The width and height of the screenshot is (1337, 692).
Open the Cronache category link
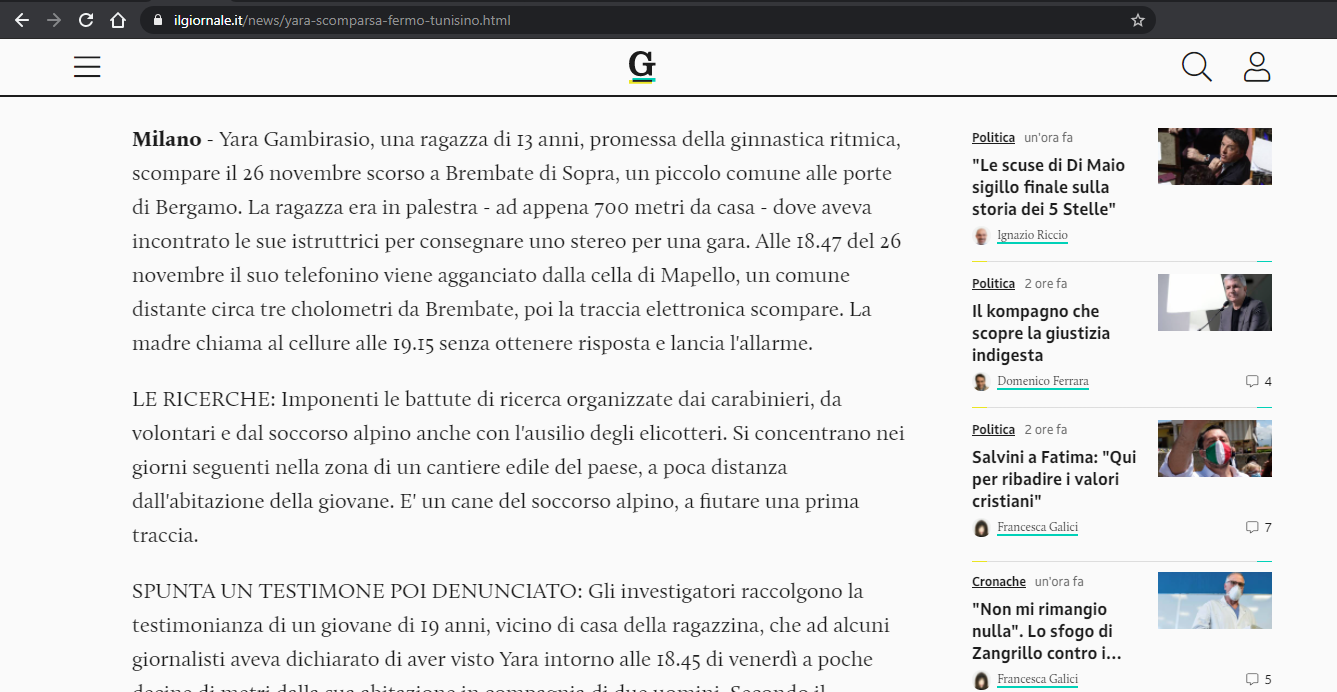pyautogui.click(x=998, y=581)
